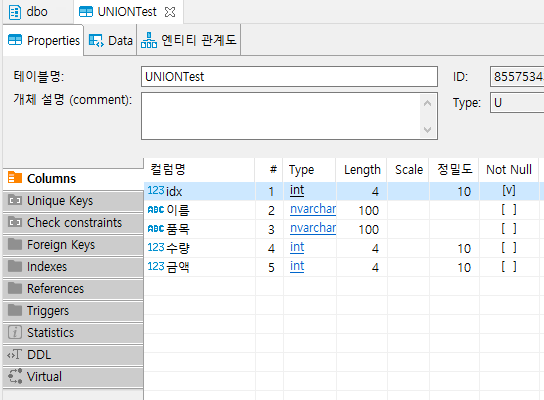Open Check constraints section
The width and height of the screenshot is (544, 400).
73,223
